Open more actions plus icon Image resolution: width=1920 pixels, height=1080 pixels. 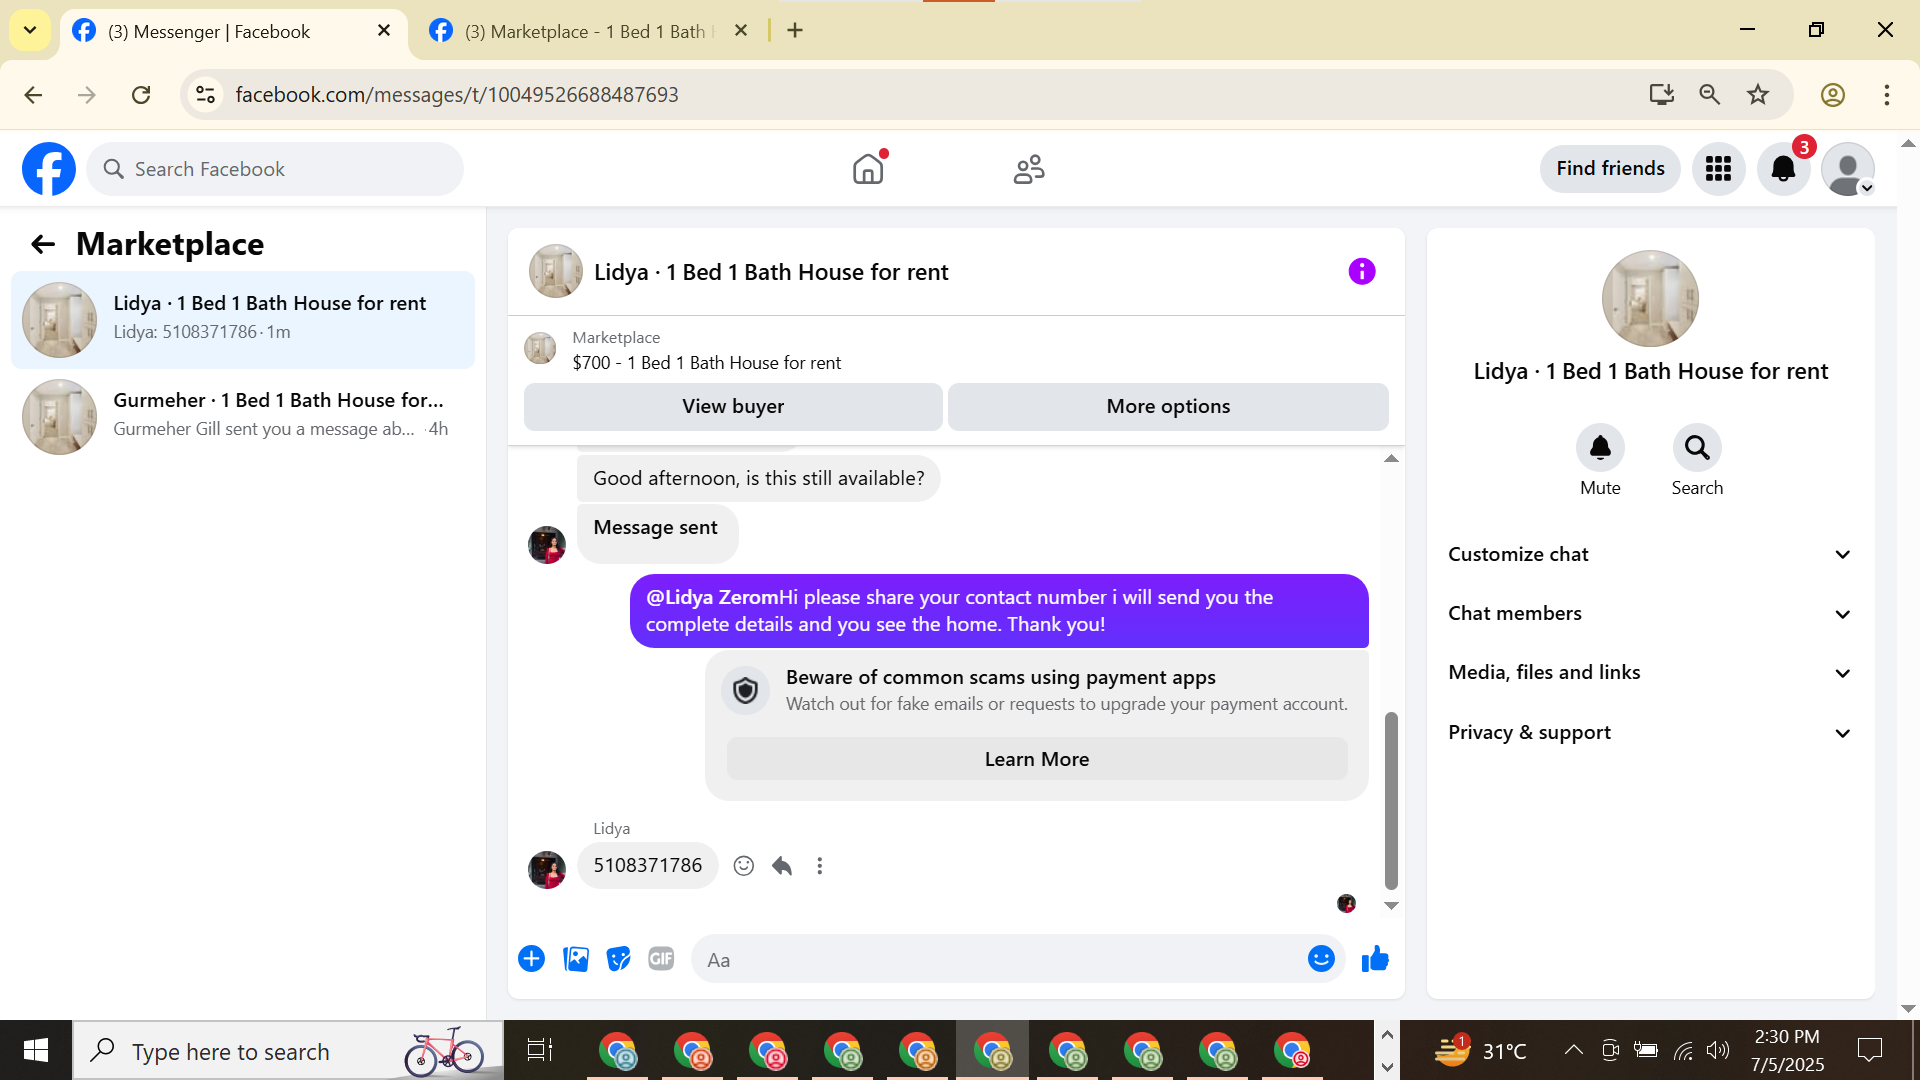click(x=531, y=959)
